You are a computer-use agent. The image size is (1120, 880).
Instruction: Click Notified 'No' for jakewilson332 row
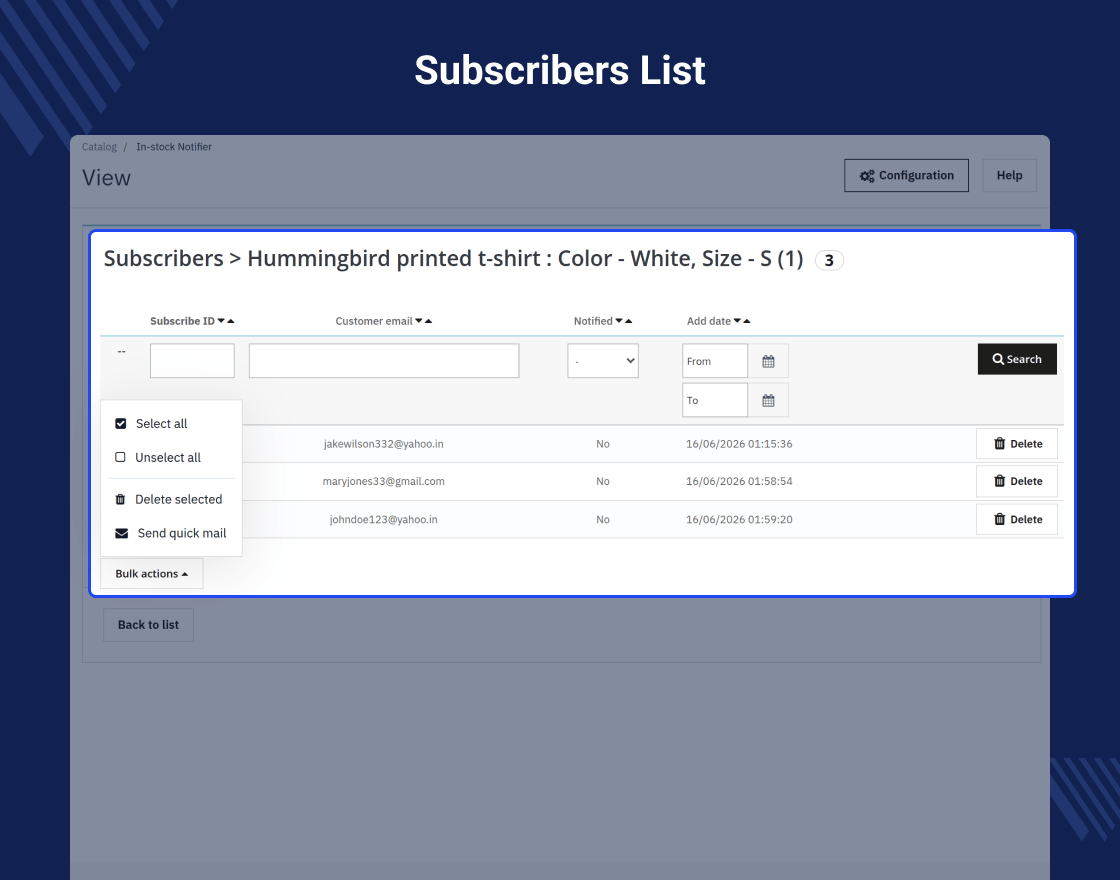603,444
